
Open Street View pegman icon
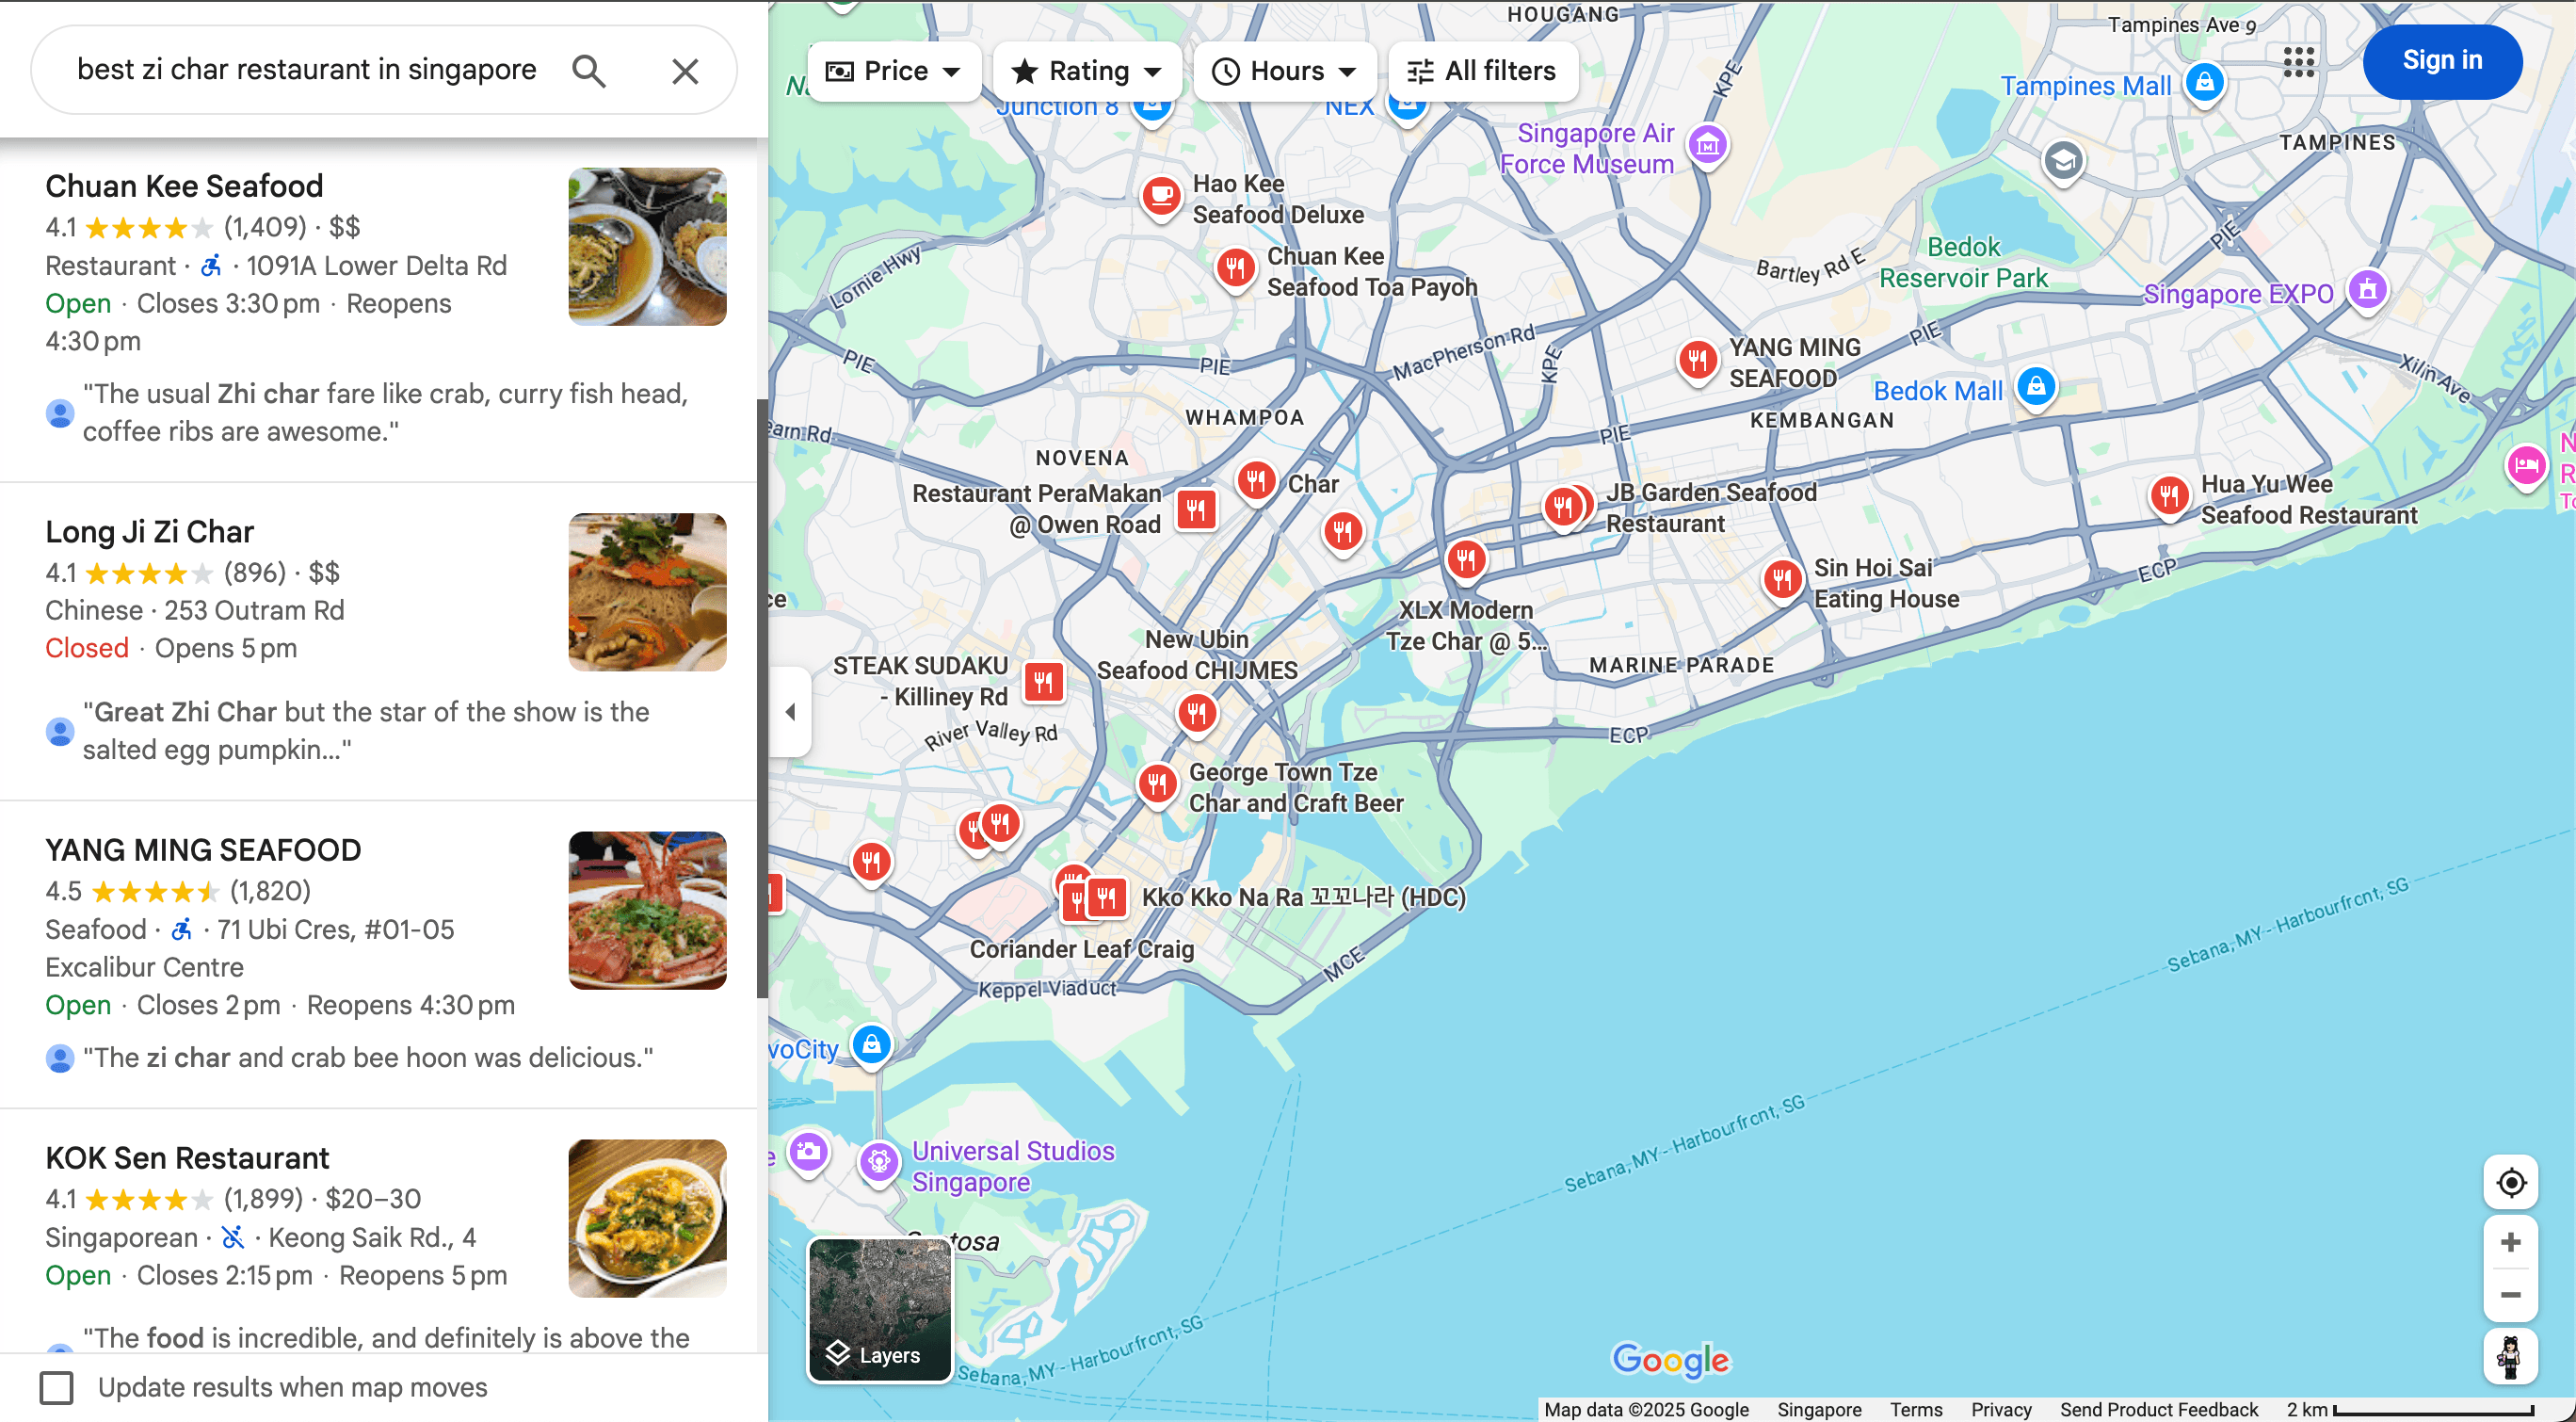coord(2510,1357)
